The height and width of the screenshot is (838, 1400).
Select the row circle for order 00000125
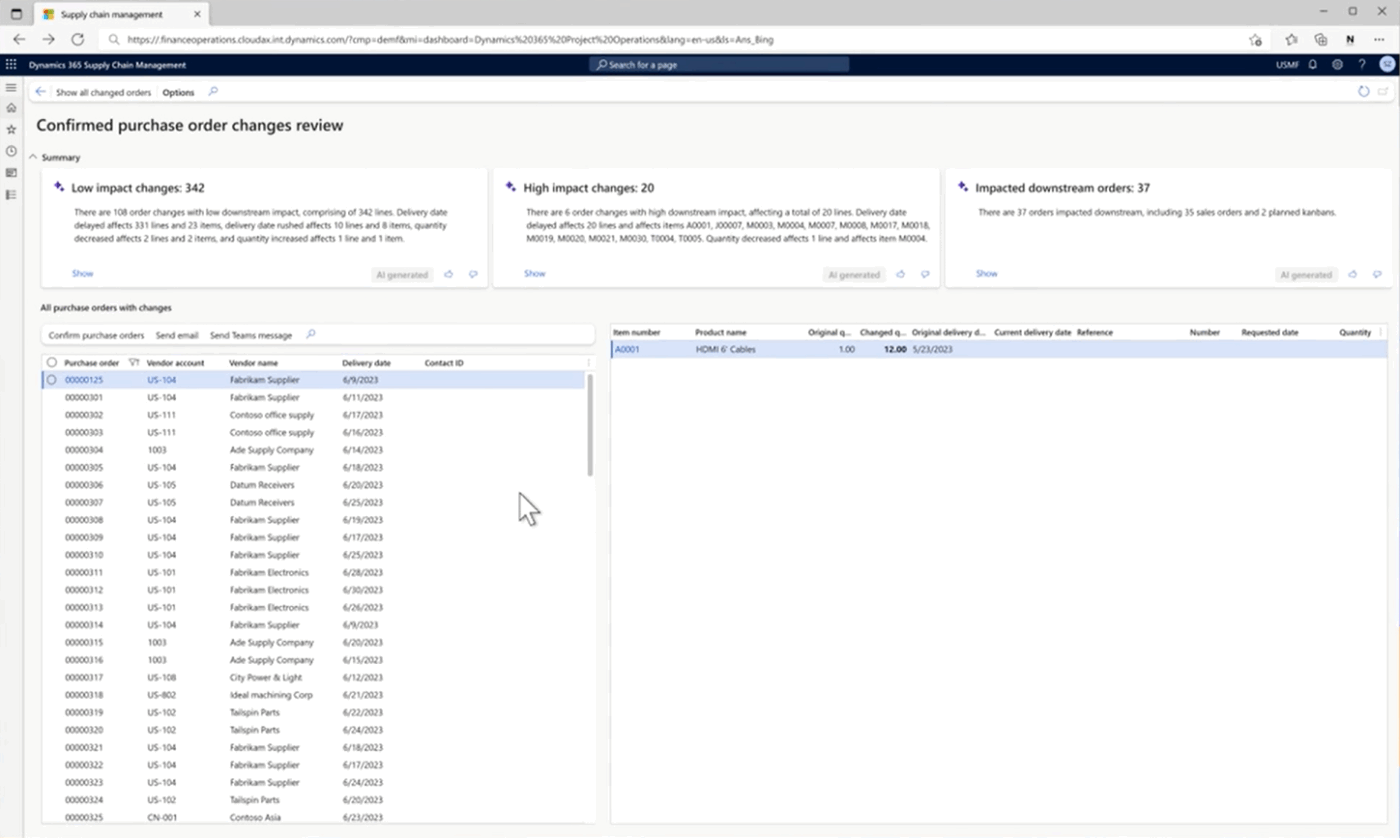pos(52,380)
